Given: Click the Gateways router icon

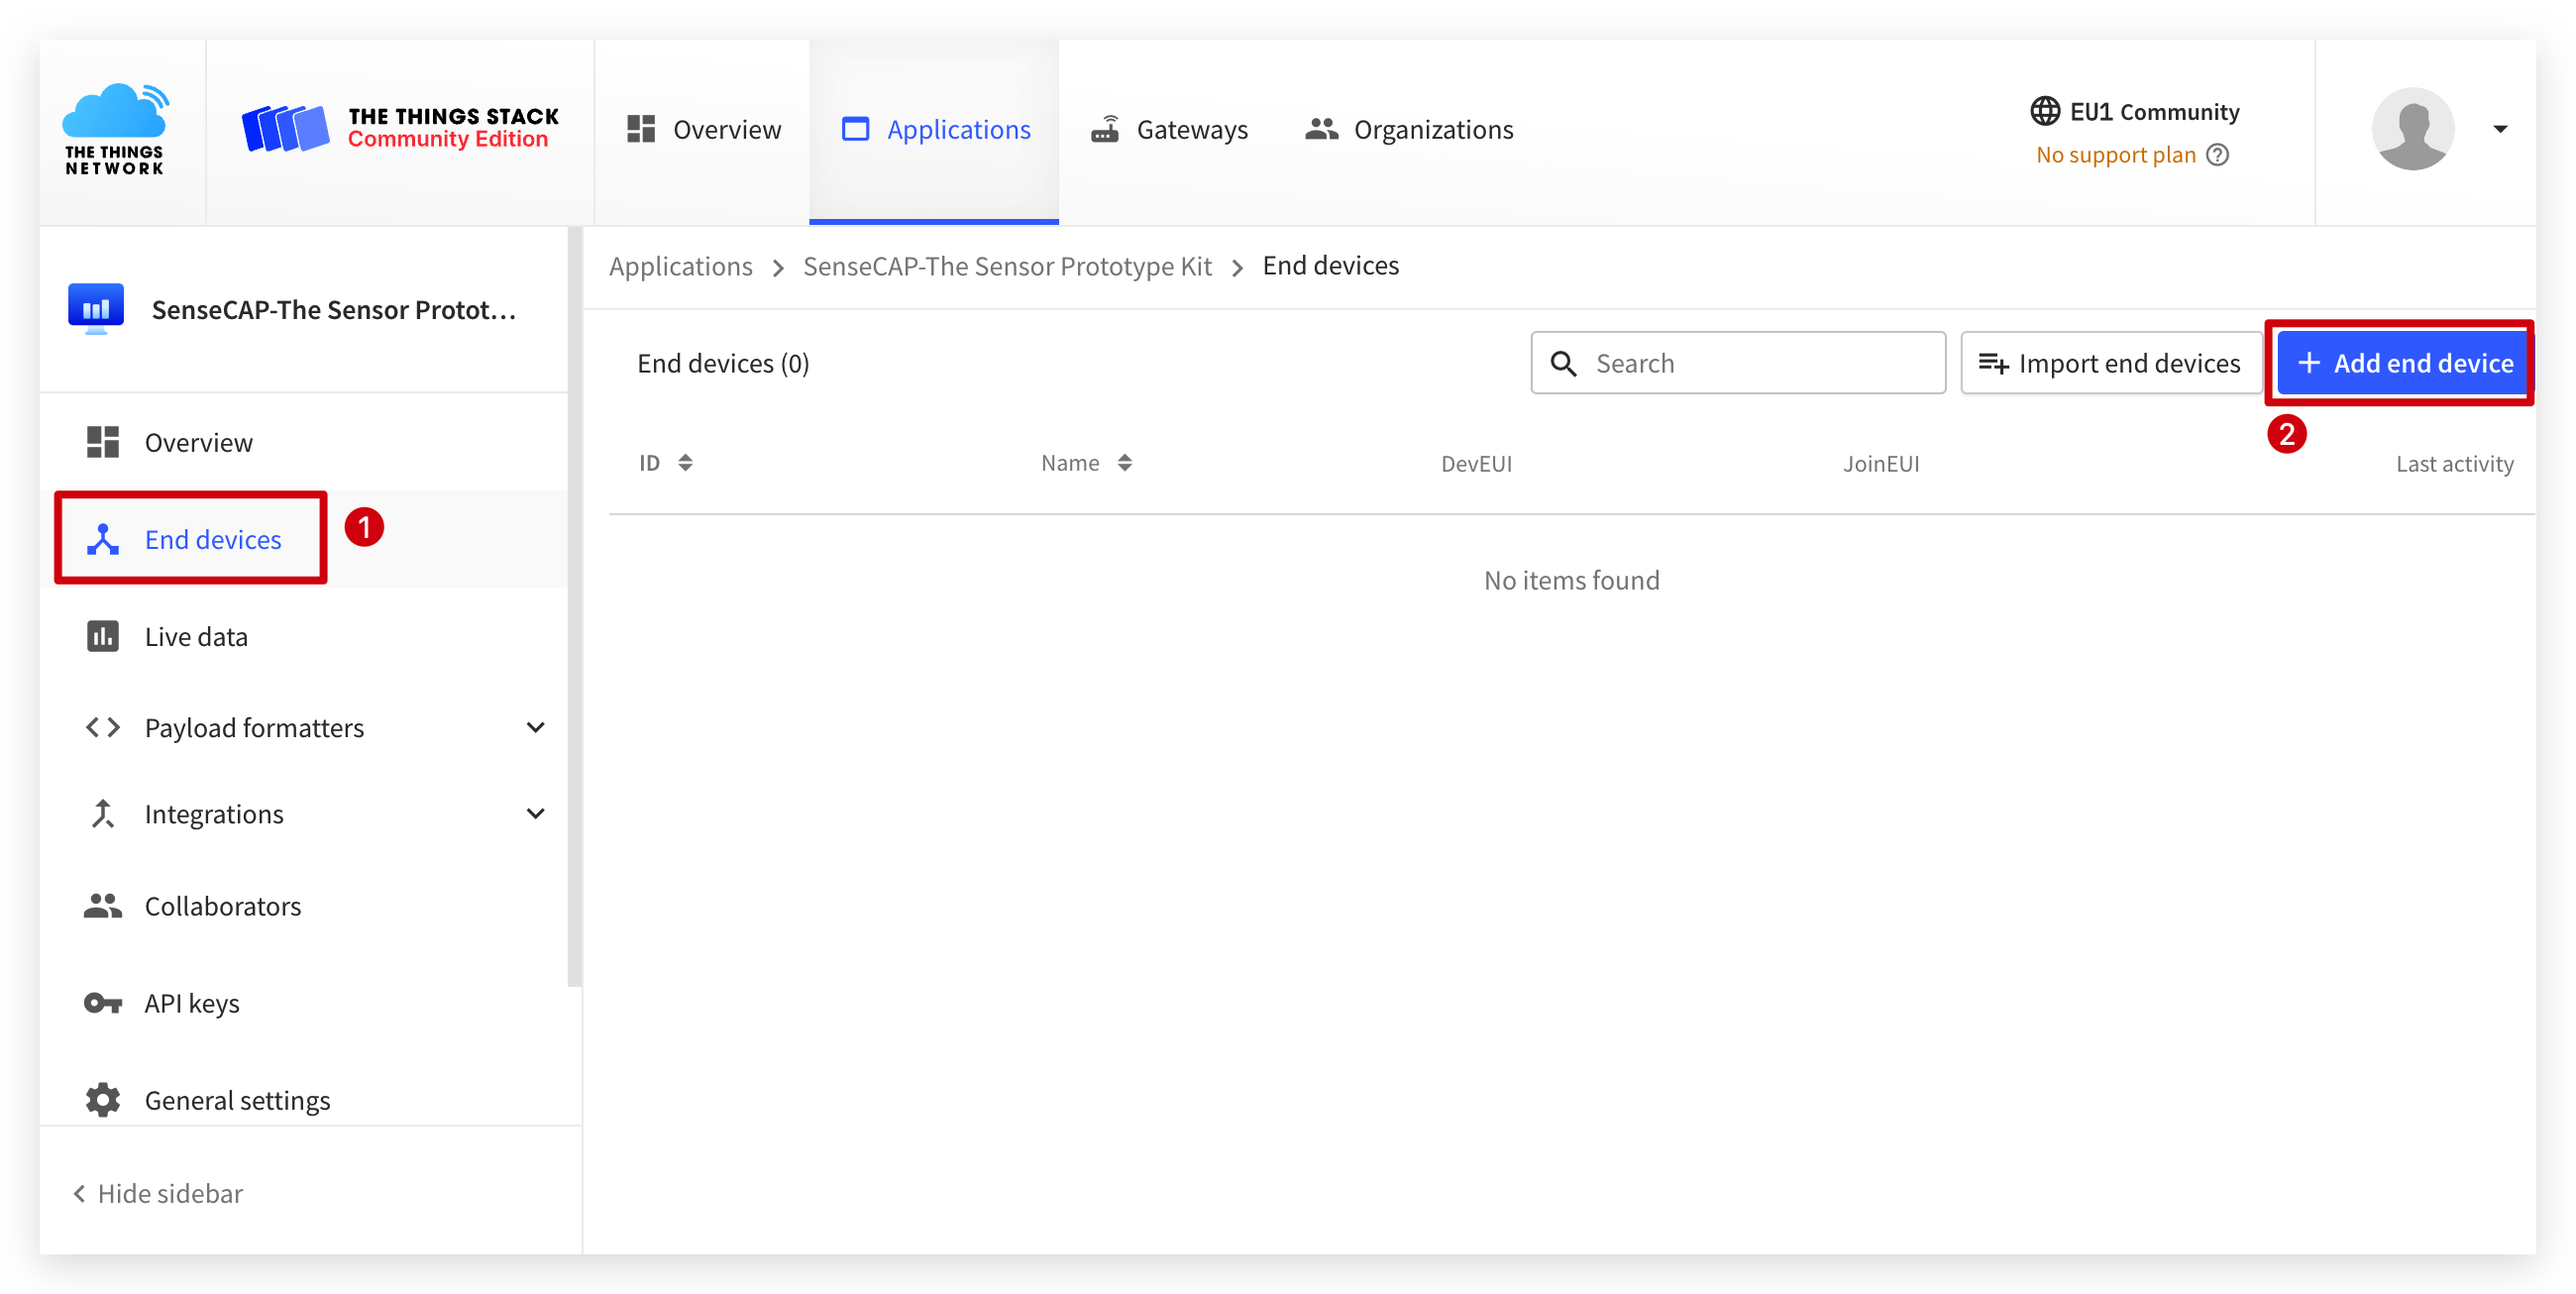Looking at the screenshot, I should pyautogui.click(x=1105, y=130).
